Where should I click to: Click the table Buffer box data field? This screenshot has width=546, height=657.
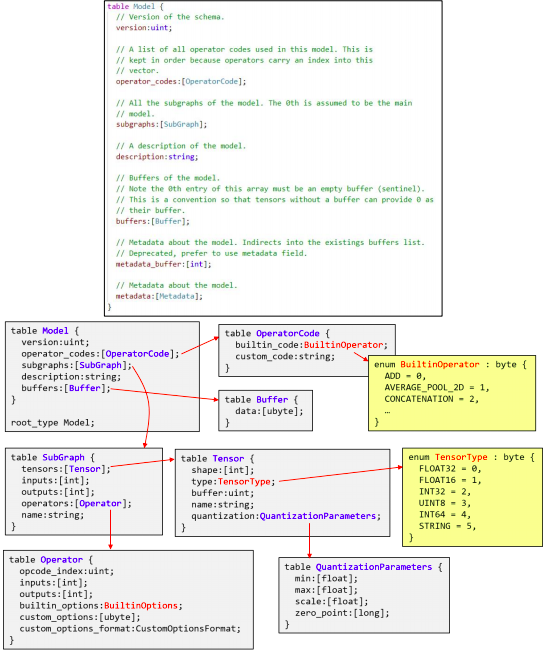point(269,411)
